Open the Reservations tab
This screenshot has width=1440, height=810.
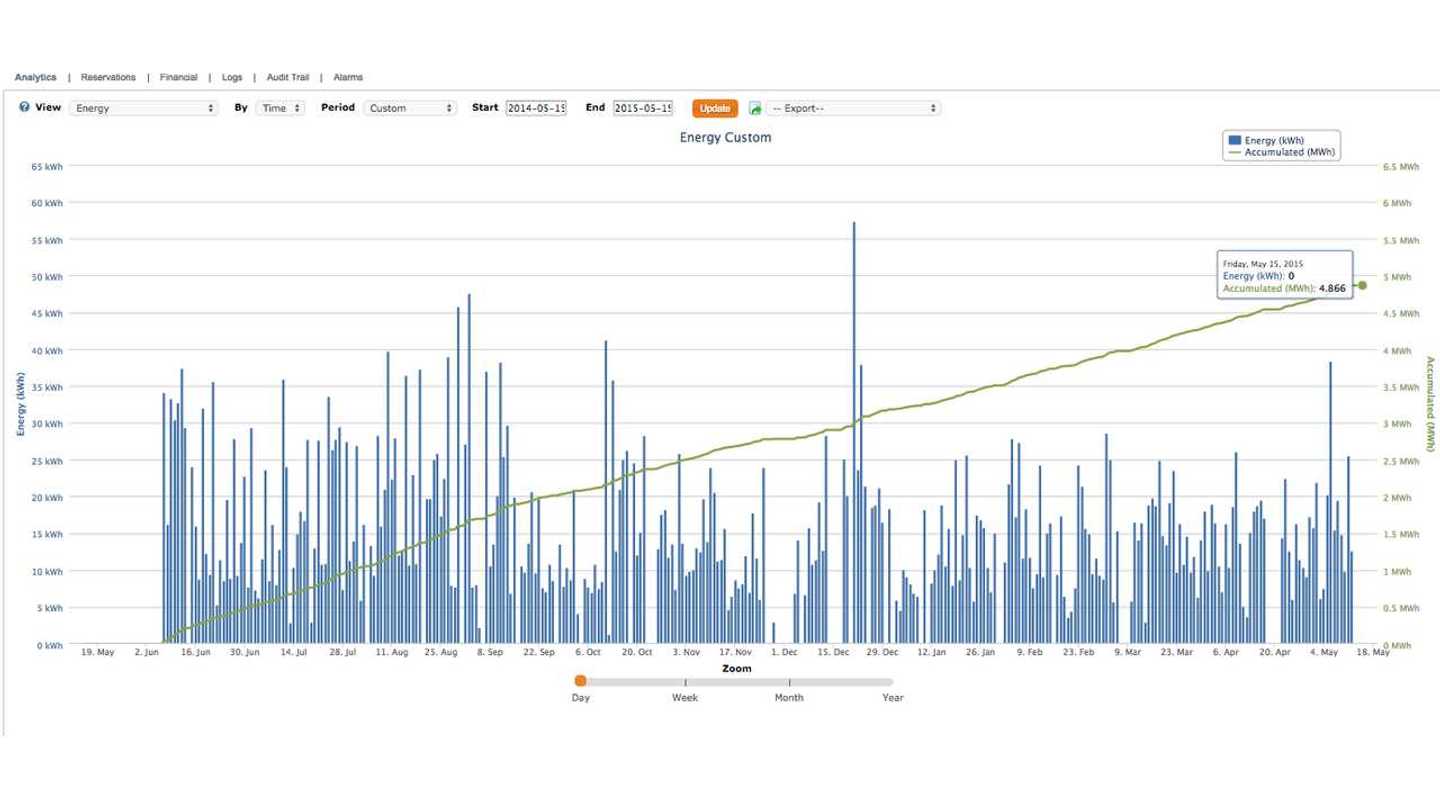(108, 77)
